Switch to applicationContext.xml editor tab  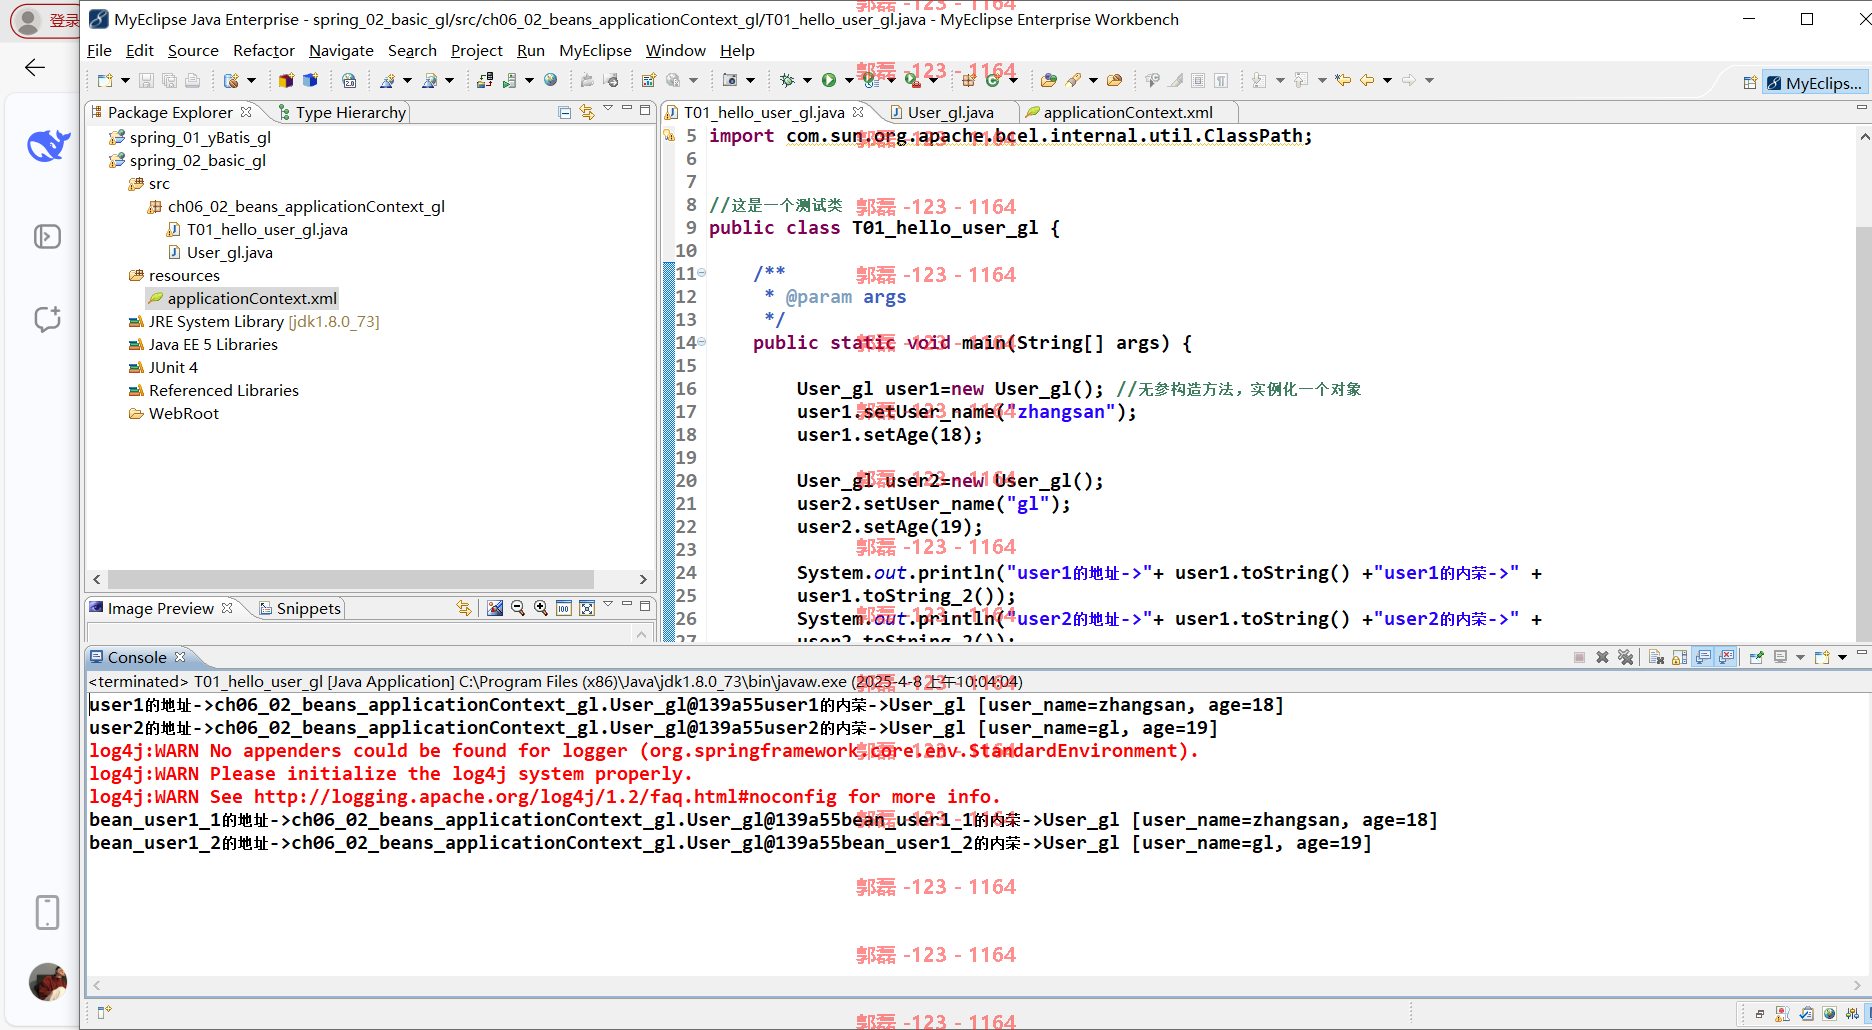pos(1128,112)
